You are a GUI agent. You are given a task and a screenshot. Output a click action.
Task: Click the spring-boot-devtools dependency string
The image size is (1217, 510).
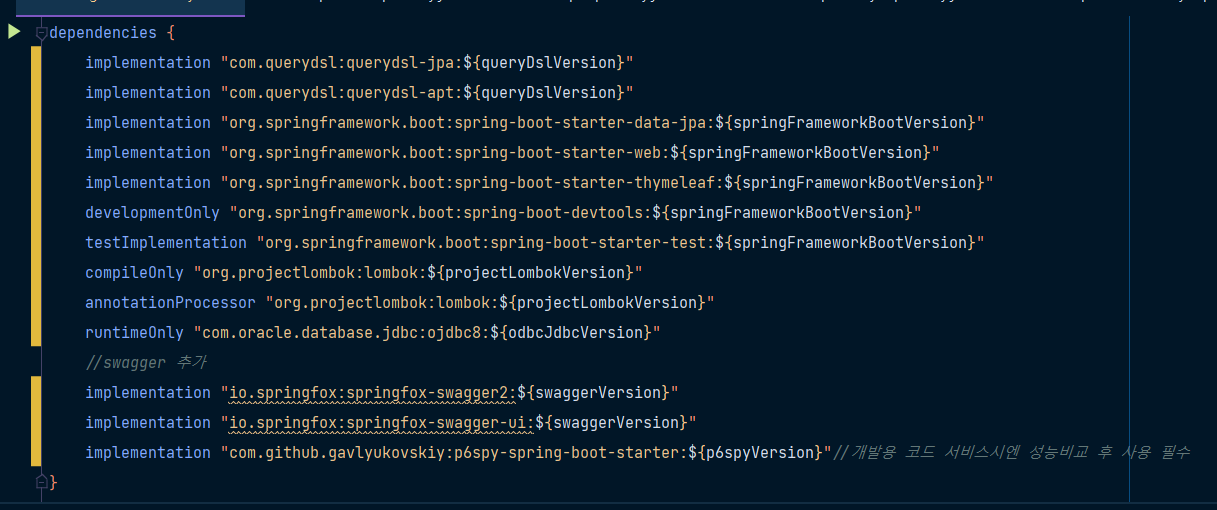(575, 213)
